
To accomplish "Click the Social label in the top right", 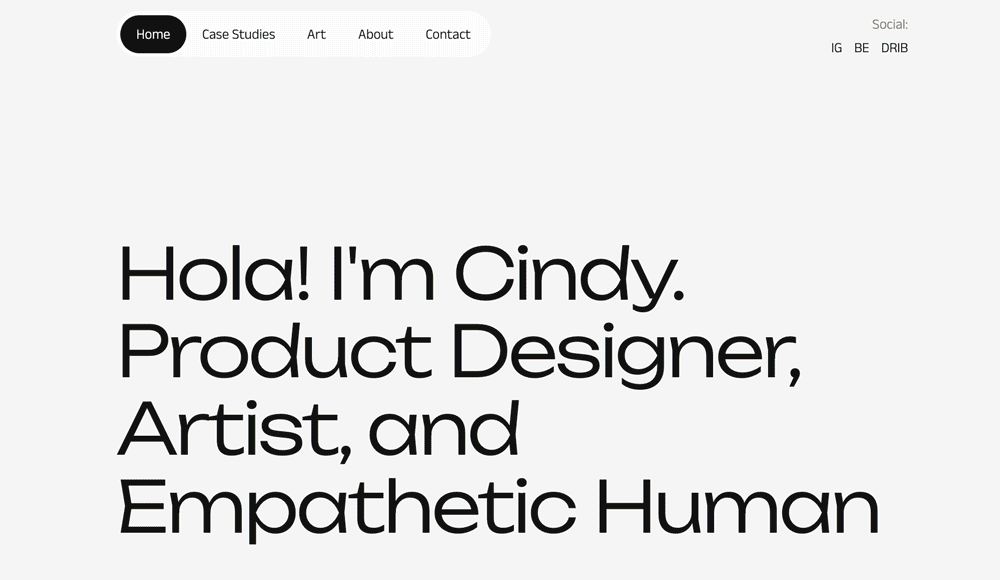I will click(x=890, y=24).
